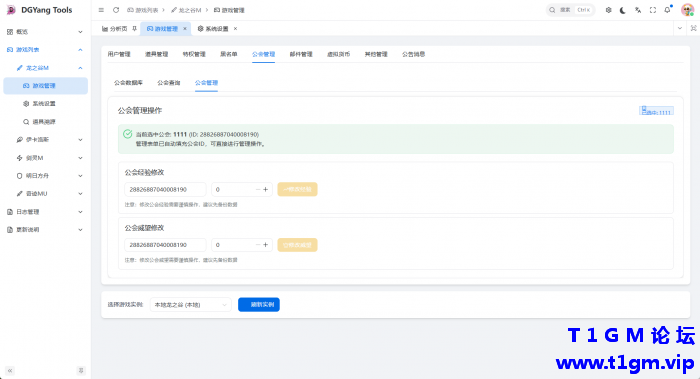The image size is (700, 379).
Task: Click 龙之谷M breadcrumb link
Action: point(186,10)
